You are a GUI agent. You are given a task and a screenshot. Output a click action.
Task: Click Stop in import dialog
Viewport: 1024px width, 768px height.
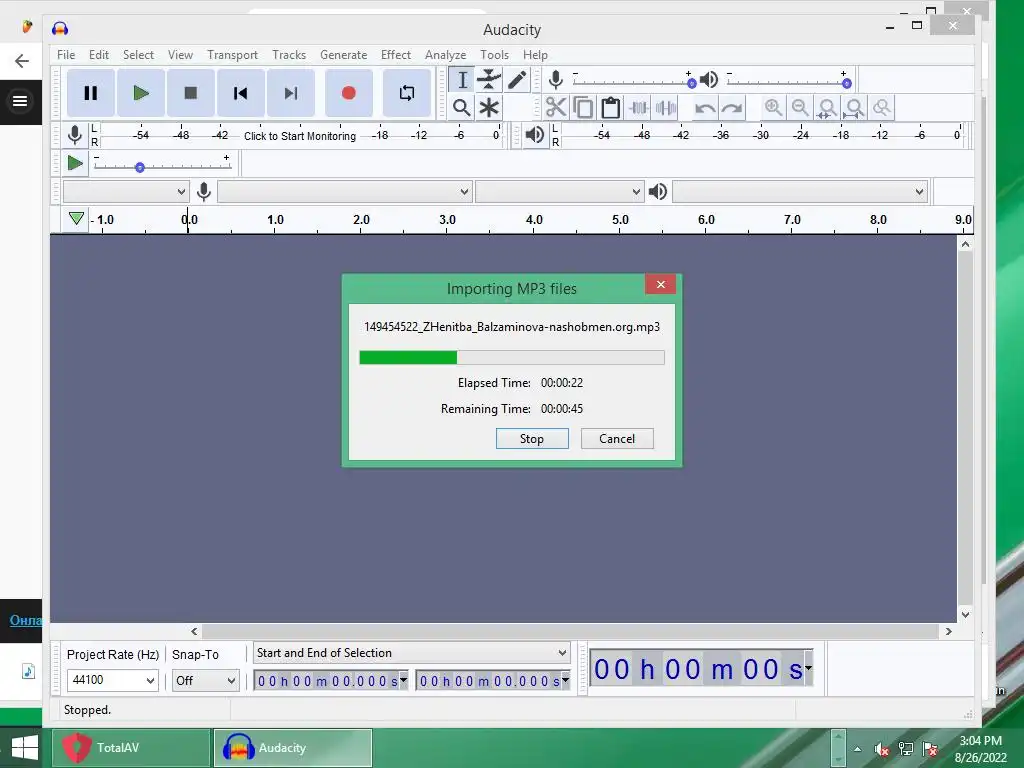532,439
